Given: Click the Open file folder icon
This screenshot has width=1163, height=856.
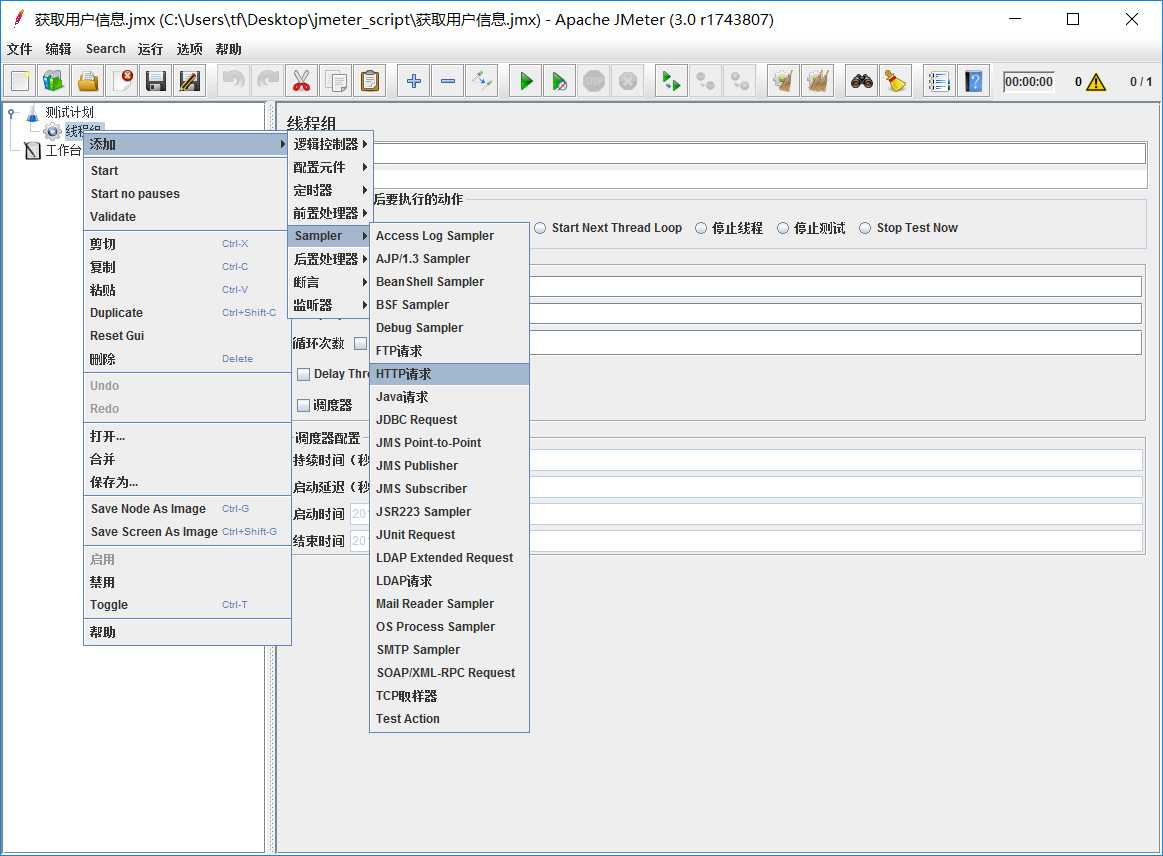Looking at the screenshot, I should click(88, 81).
